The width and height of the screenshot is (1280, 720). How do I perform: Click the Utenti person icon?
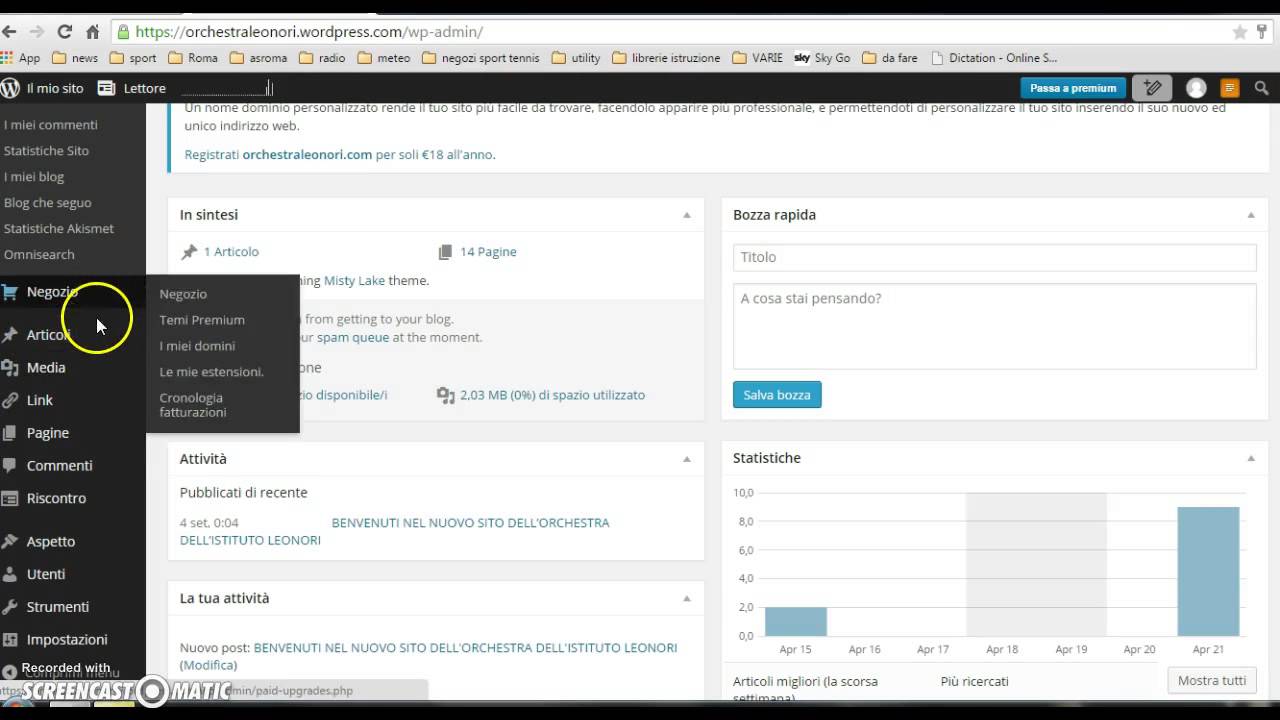coord(10,574)
